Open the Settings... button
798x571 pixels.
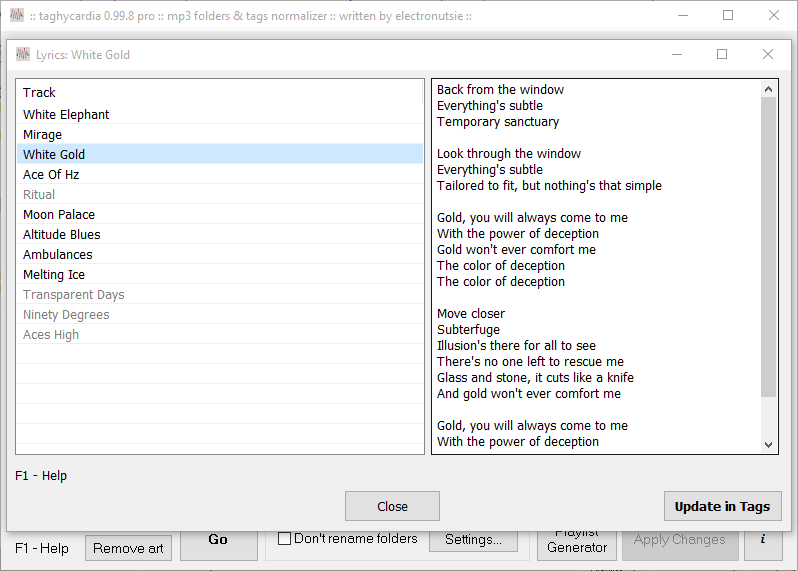click(473, 540)
